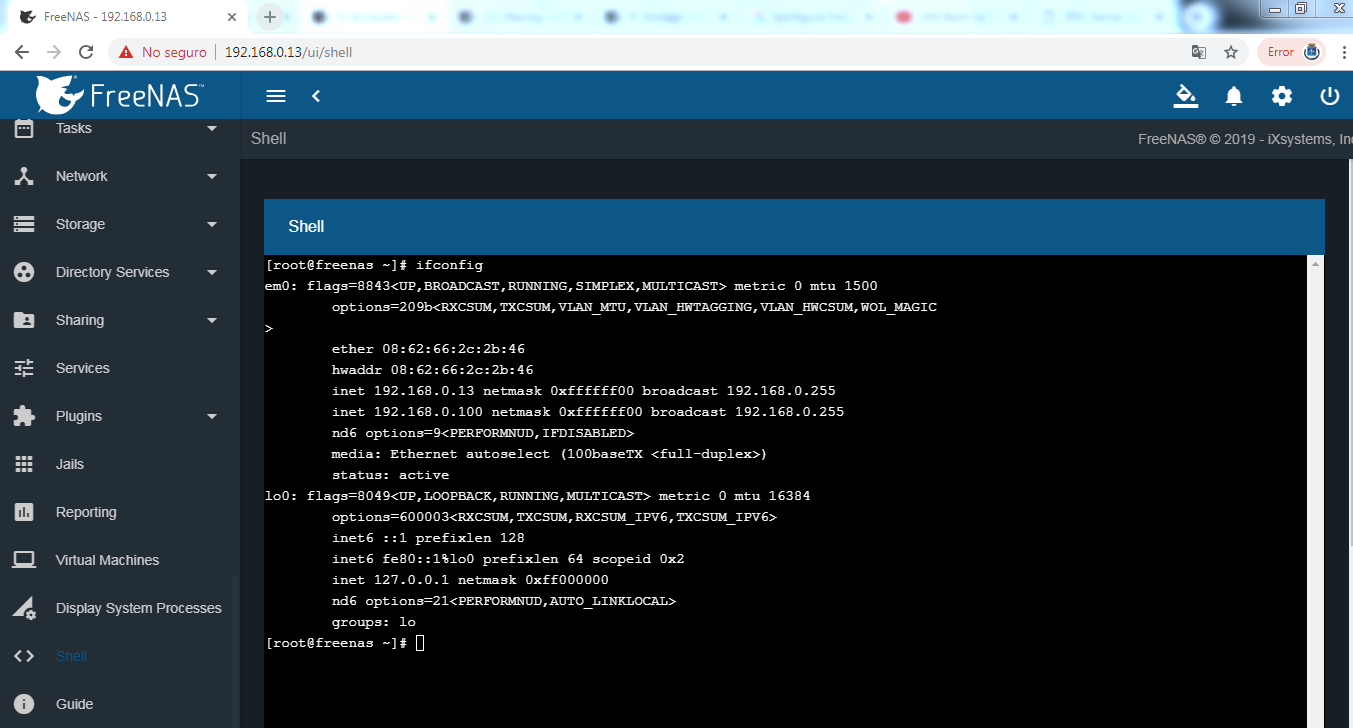Image resolution: width=1353 pixels, height=728 pixels.
Task: Expand the Network menu arrow
Action: (x=211, y=176)
